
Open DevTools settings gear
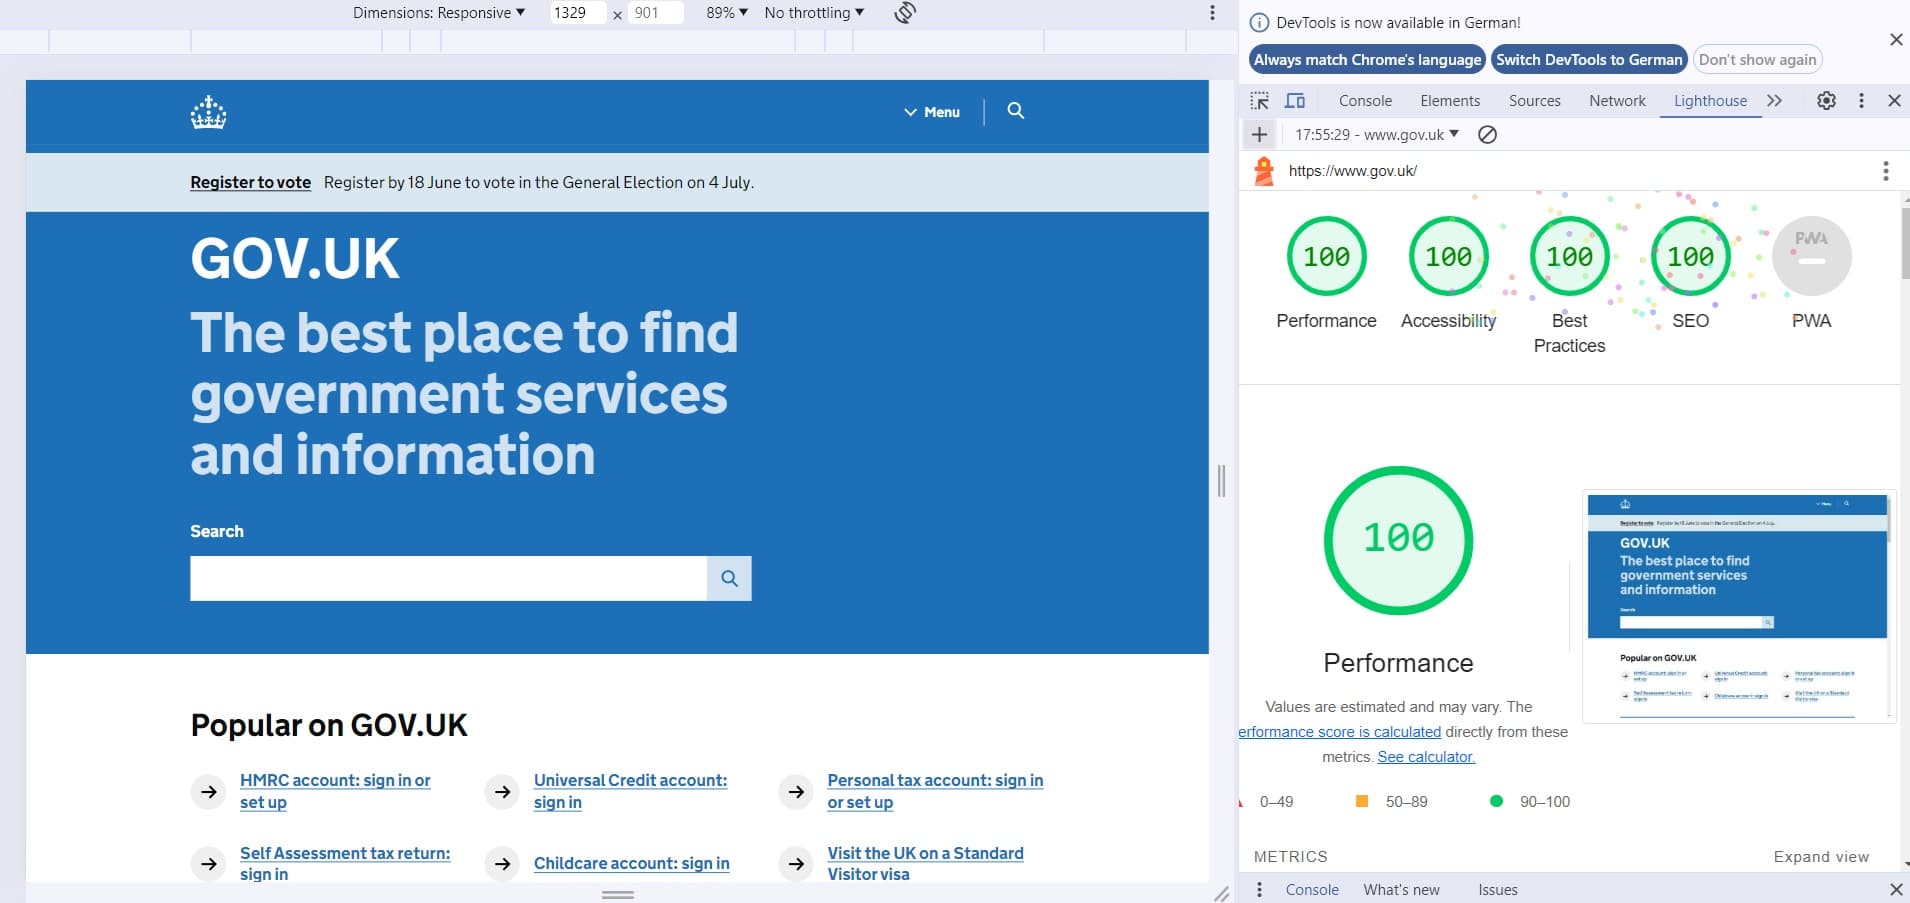pyautogui.click(x=1826, y=101)
